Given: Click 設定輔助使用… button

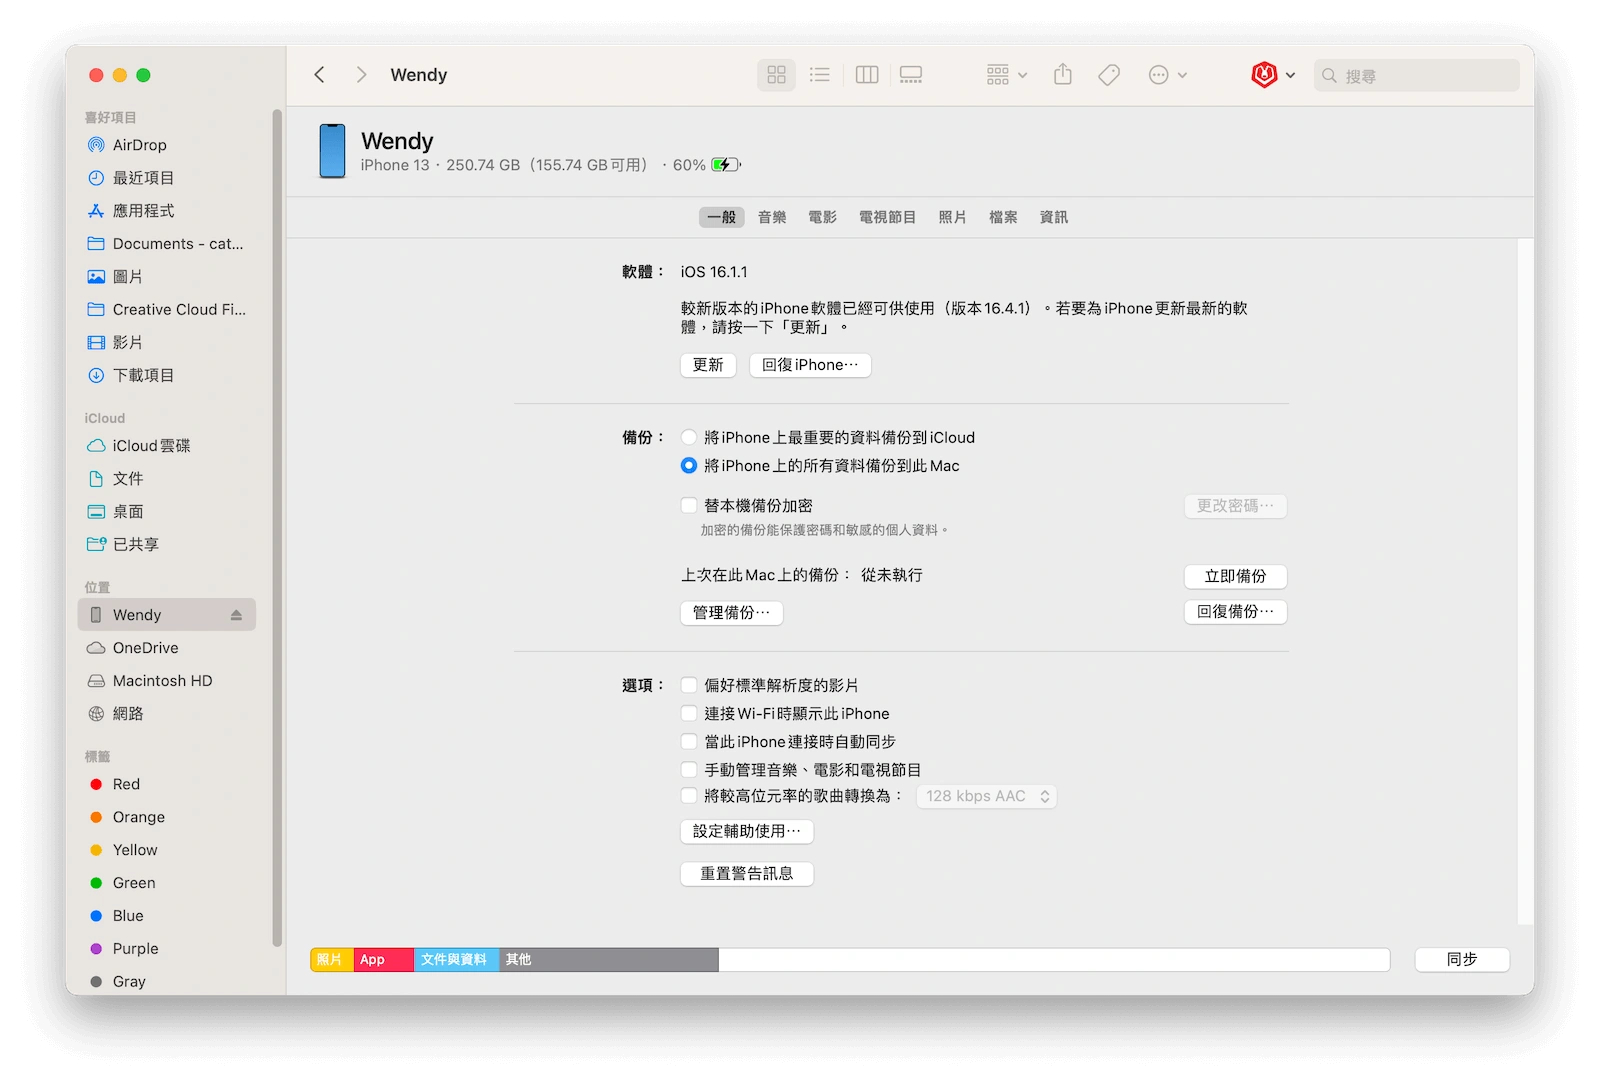Looking at the screenshot, I should click(x=747, y=831).
